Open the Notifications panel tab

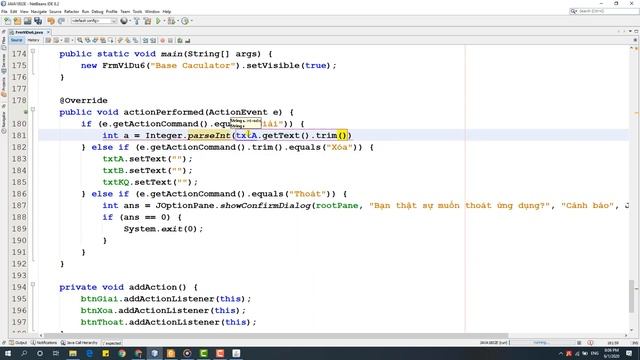[44, 343]
